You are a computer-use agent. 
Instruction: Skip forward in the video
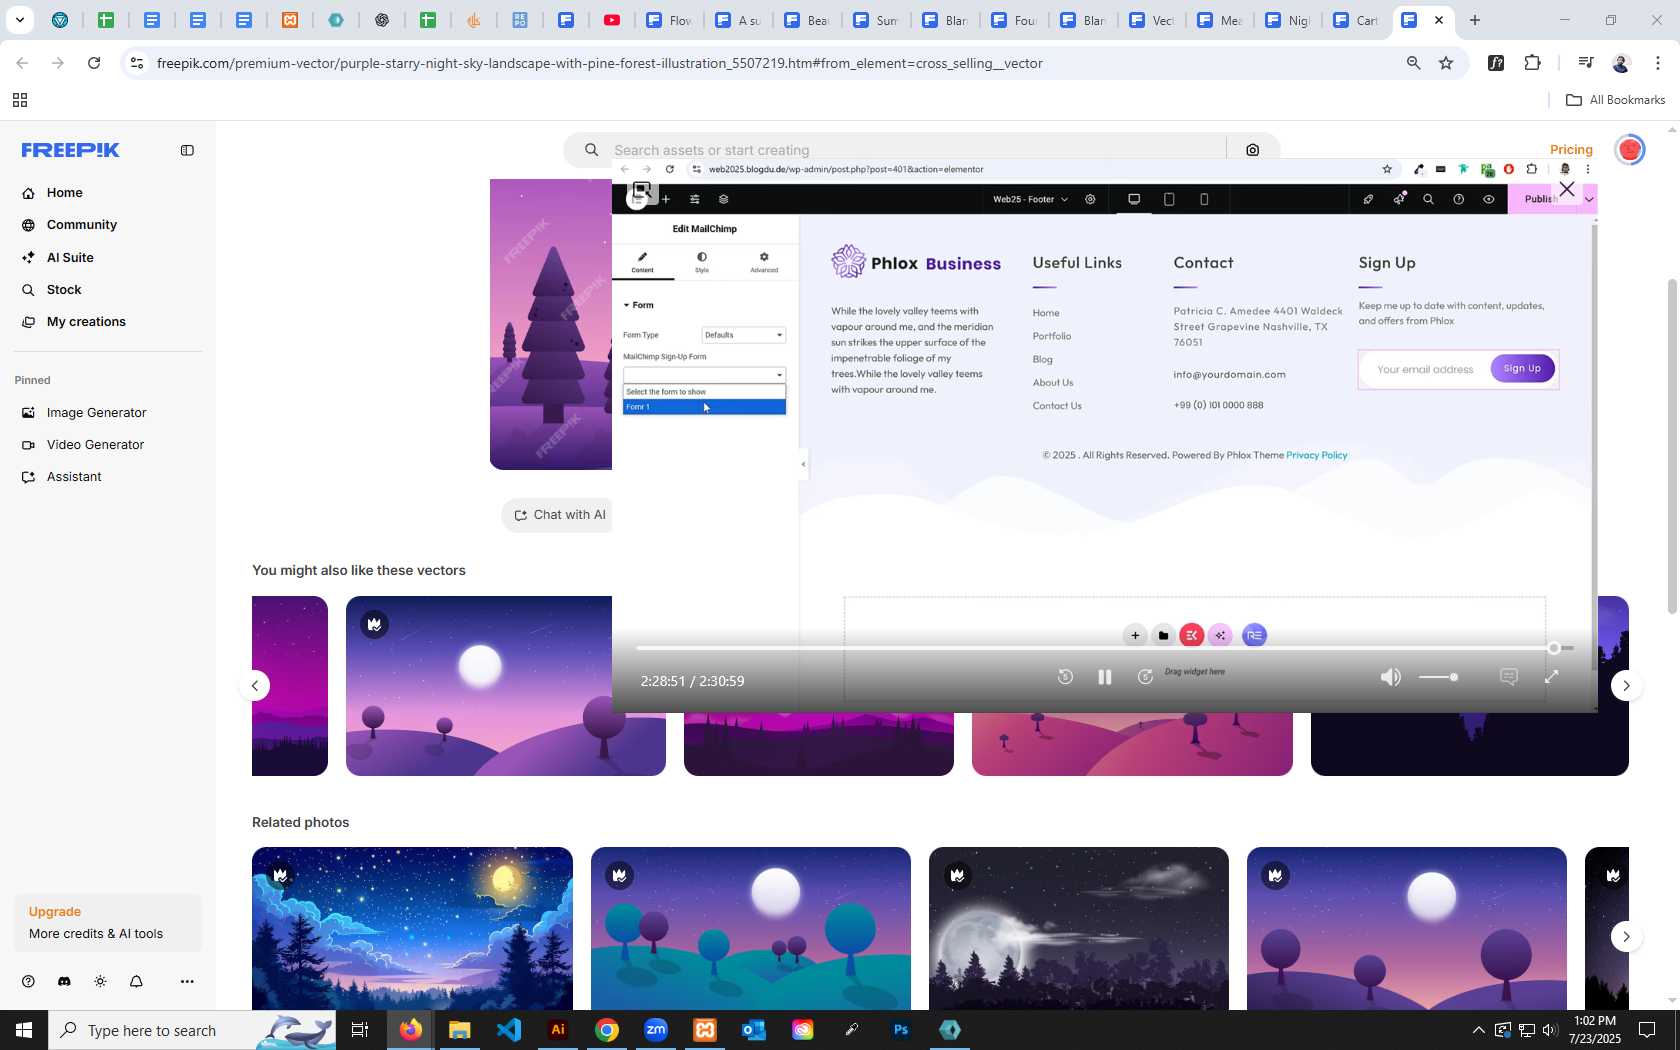(1145, 677)
